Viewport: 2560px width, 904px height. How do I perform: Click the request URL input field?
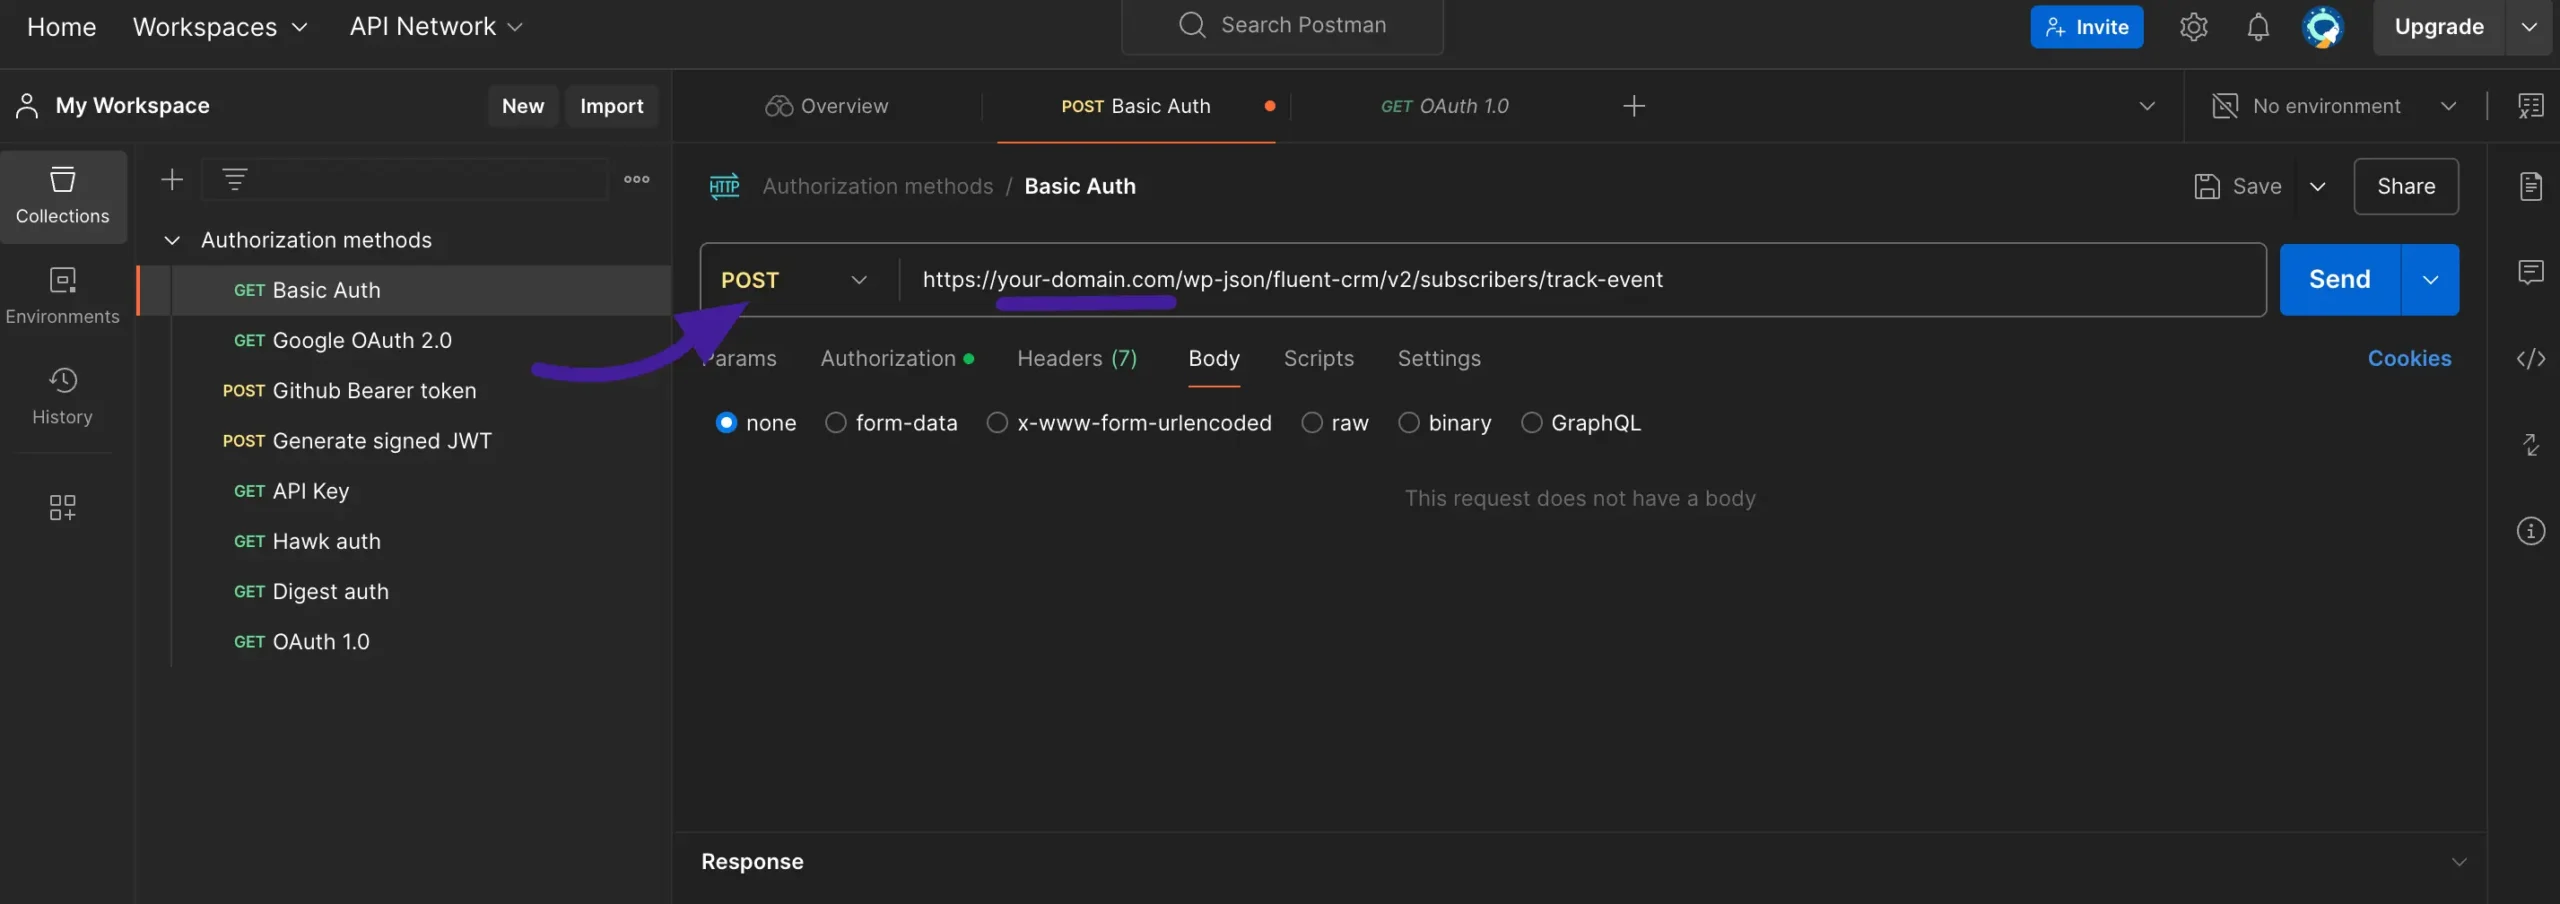point(1582,280)
